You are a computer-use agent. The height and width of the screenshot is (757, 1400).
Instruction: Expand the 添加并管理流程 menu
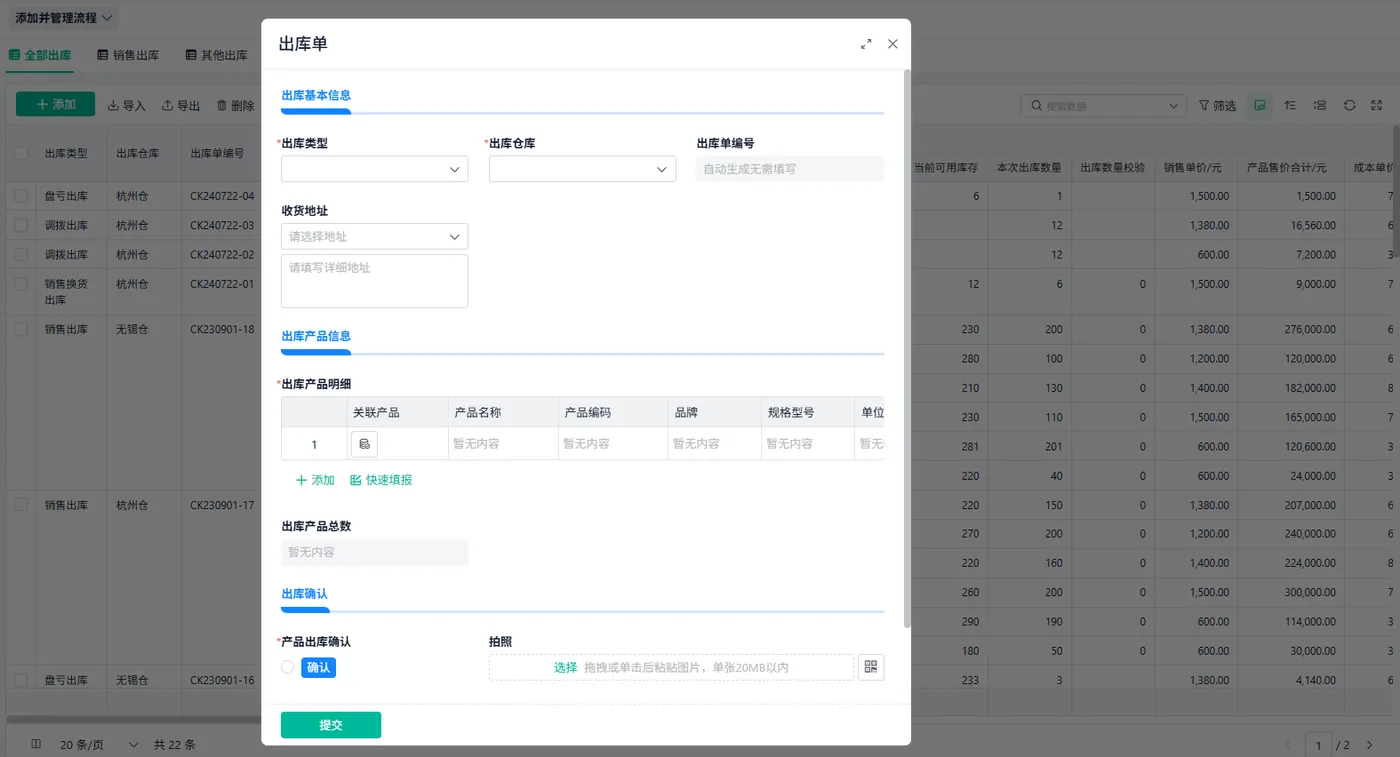[x=64, y=18]
